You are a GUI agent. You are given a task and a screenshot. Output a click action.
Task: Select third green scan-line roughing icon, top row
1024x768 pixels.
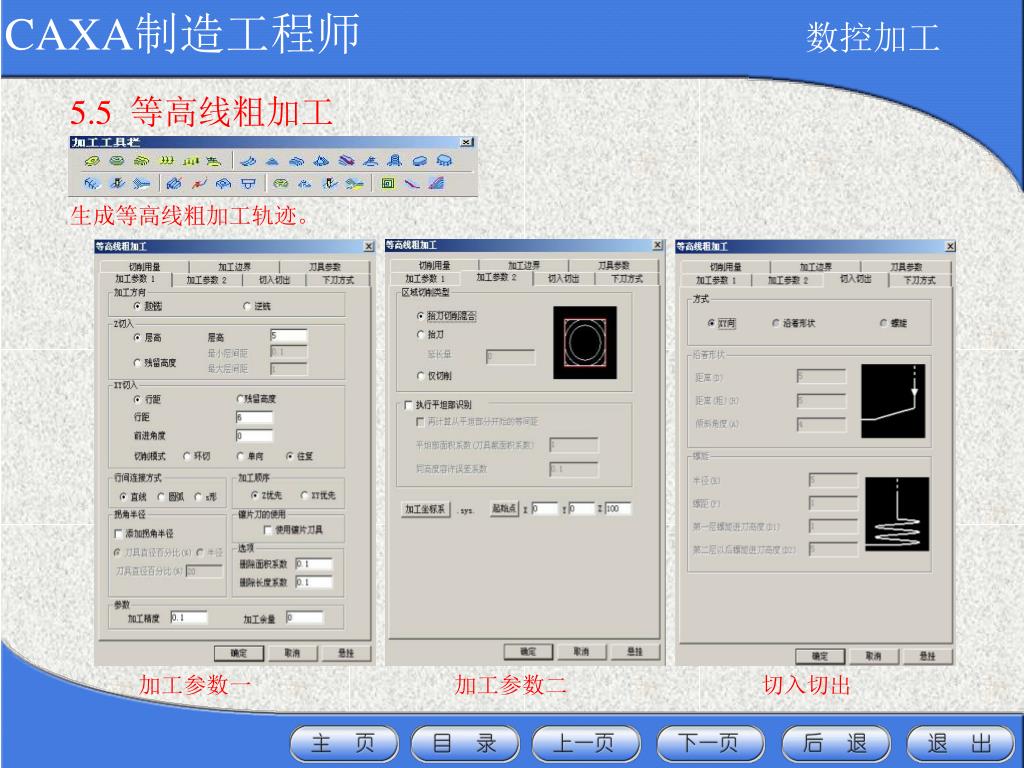[141, 161]
